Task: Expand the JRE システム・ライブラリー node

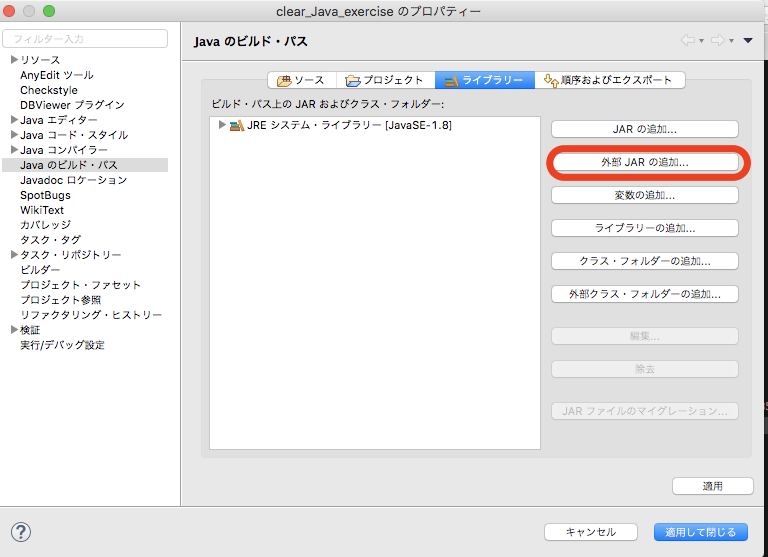Action: point(222,124)
